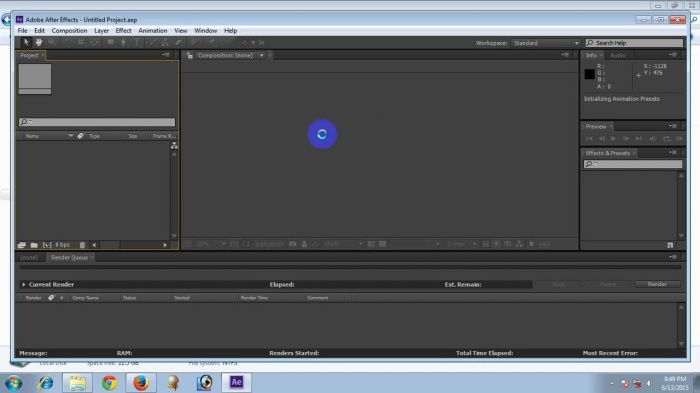Open Google Chrome from the taskbar
The width and height of the screenshot is (700, 393).
(x=109, y=383)
